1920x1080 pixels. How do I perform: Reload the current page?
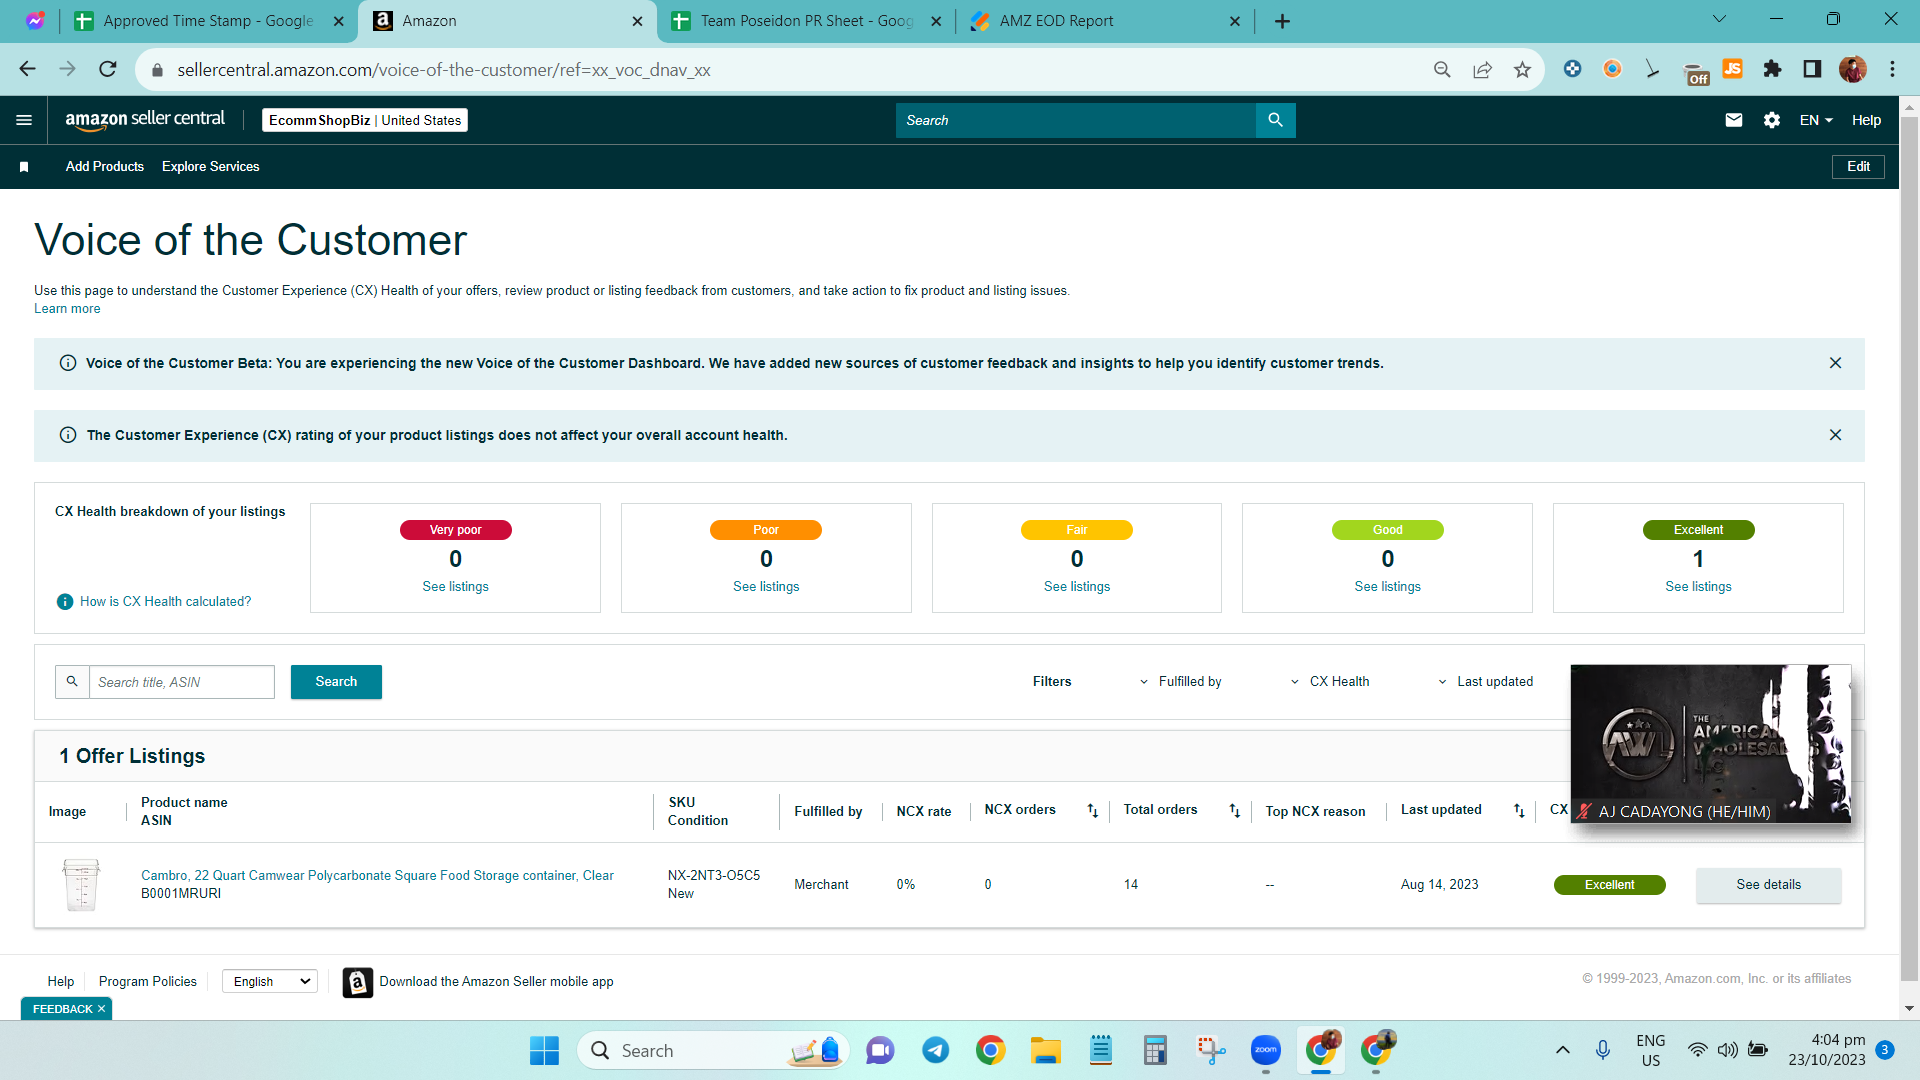108,69
